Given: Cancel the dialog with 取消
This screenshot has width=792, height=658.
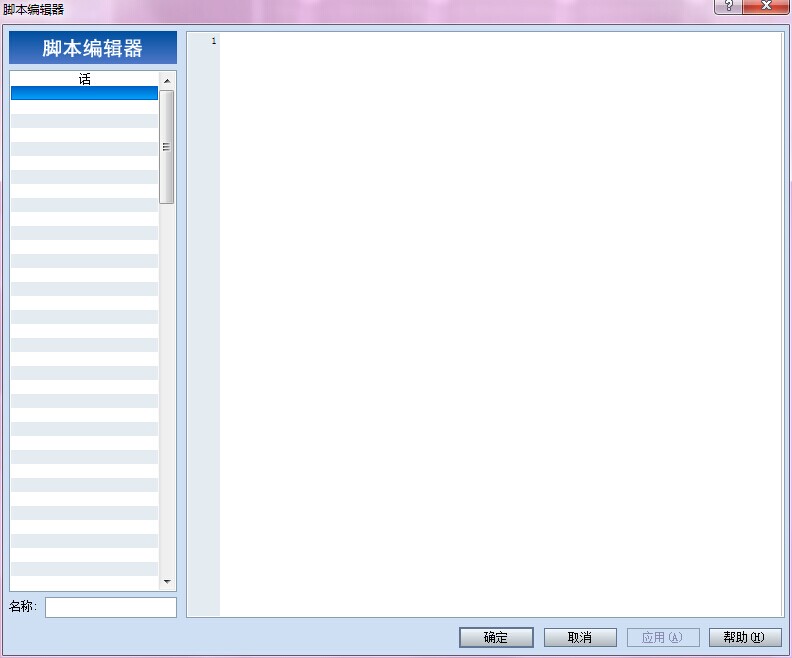Looking at the screenshot, I should coord(580,637).
